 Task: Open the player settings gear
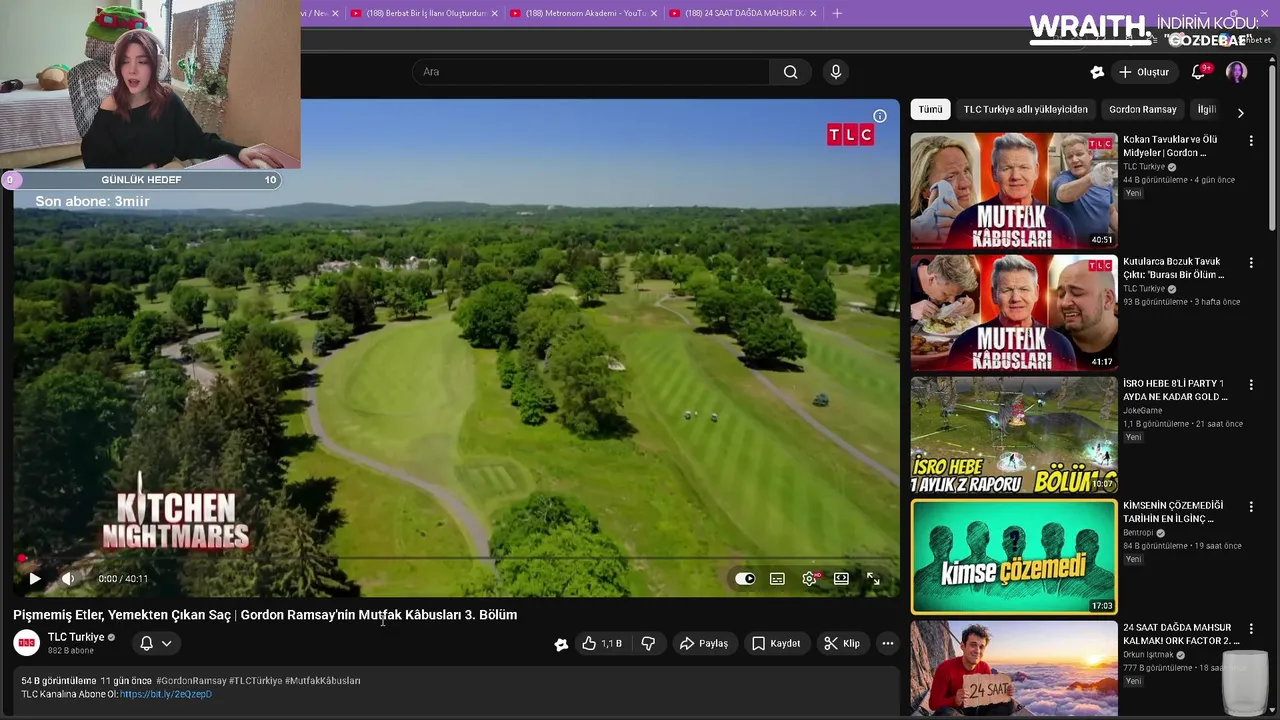(x=810, y=579)
